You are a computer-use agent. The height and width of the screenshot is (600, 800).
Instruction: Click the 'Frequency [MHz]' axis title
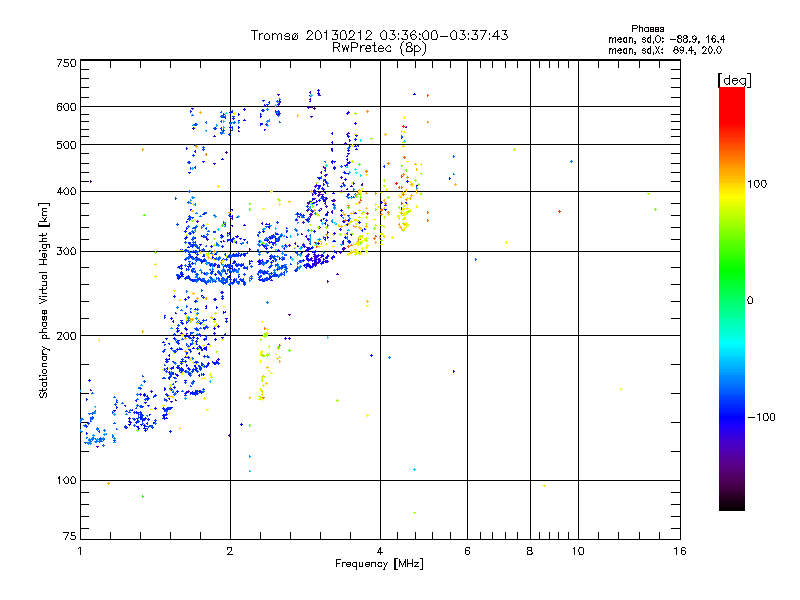[x=379, y=564]
